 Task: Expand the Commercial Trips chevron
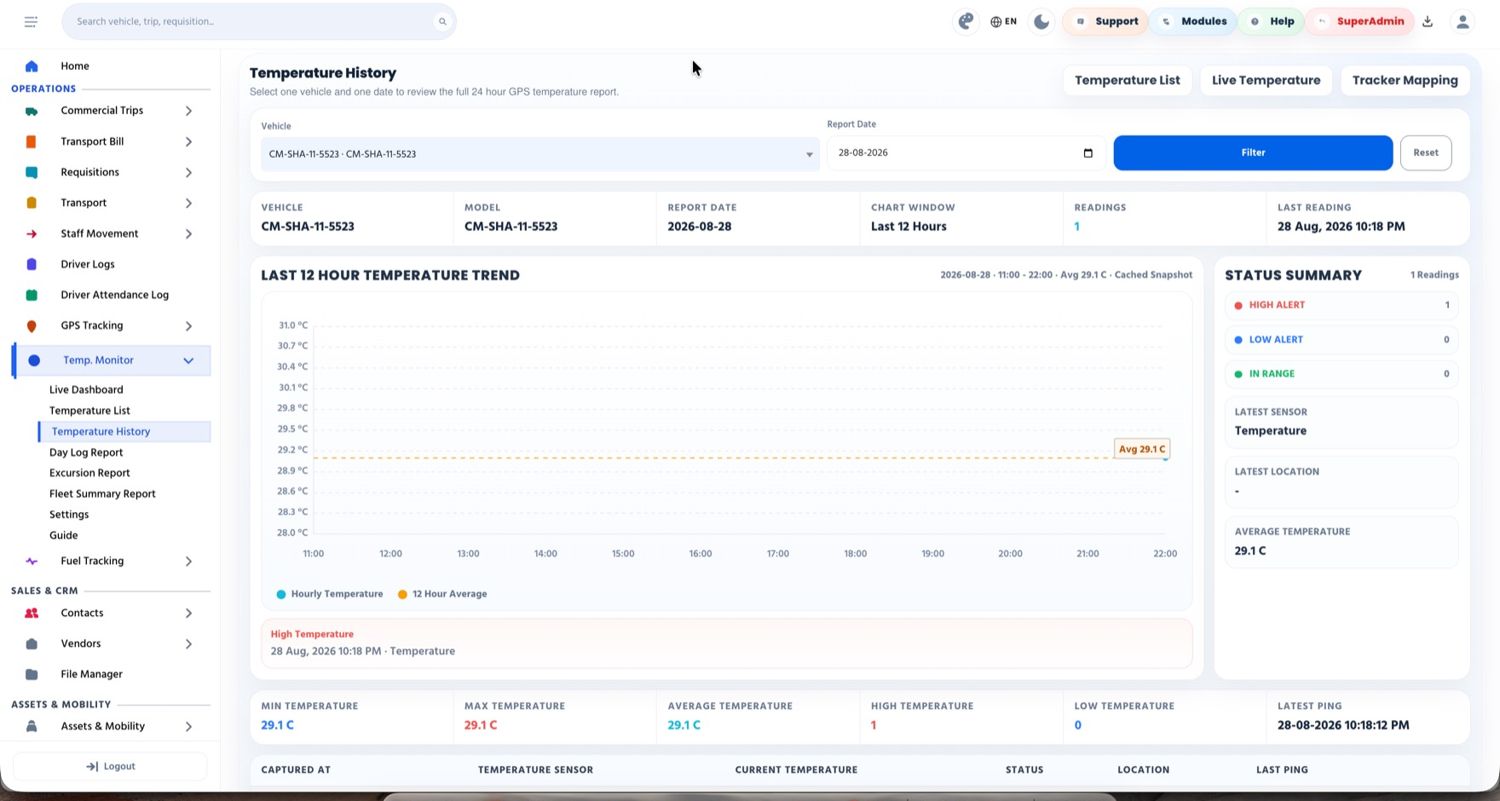[188, 111]
